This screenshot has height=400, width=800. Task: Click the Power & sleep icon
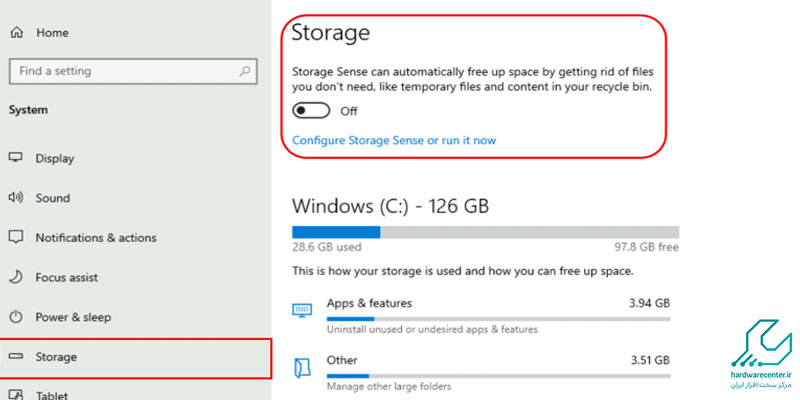[x=16, y=317]
